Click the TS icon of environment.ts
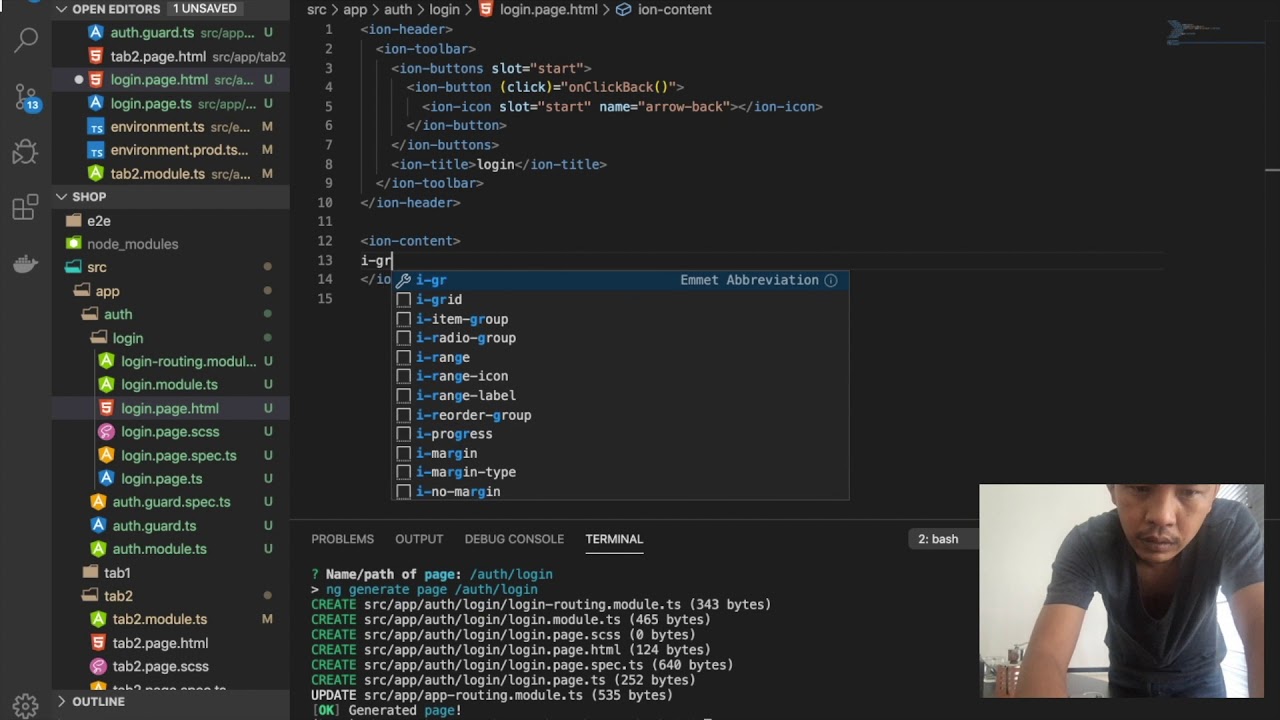Screen dimensions: 1280x720 pyautogui.click(x=96, y=127)
